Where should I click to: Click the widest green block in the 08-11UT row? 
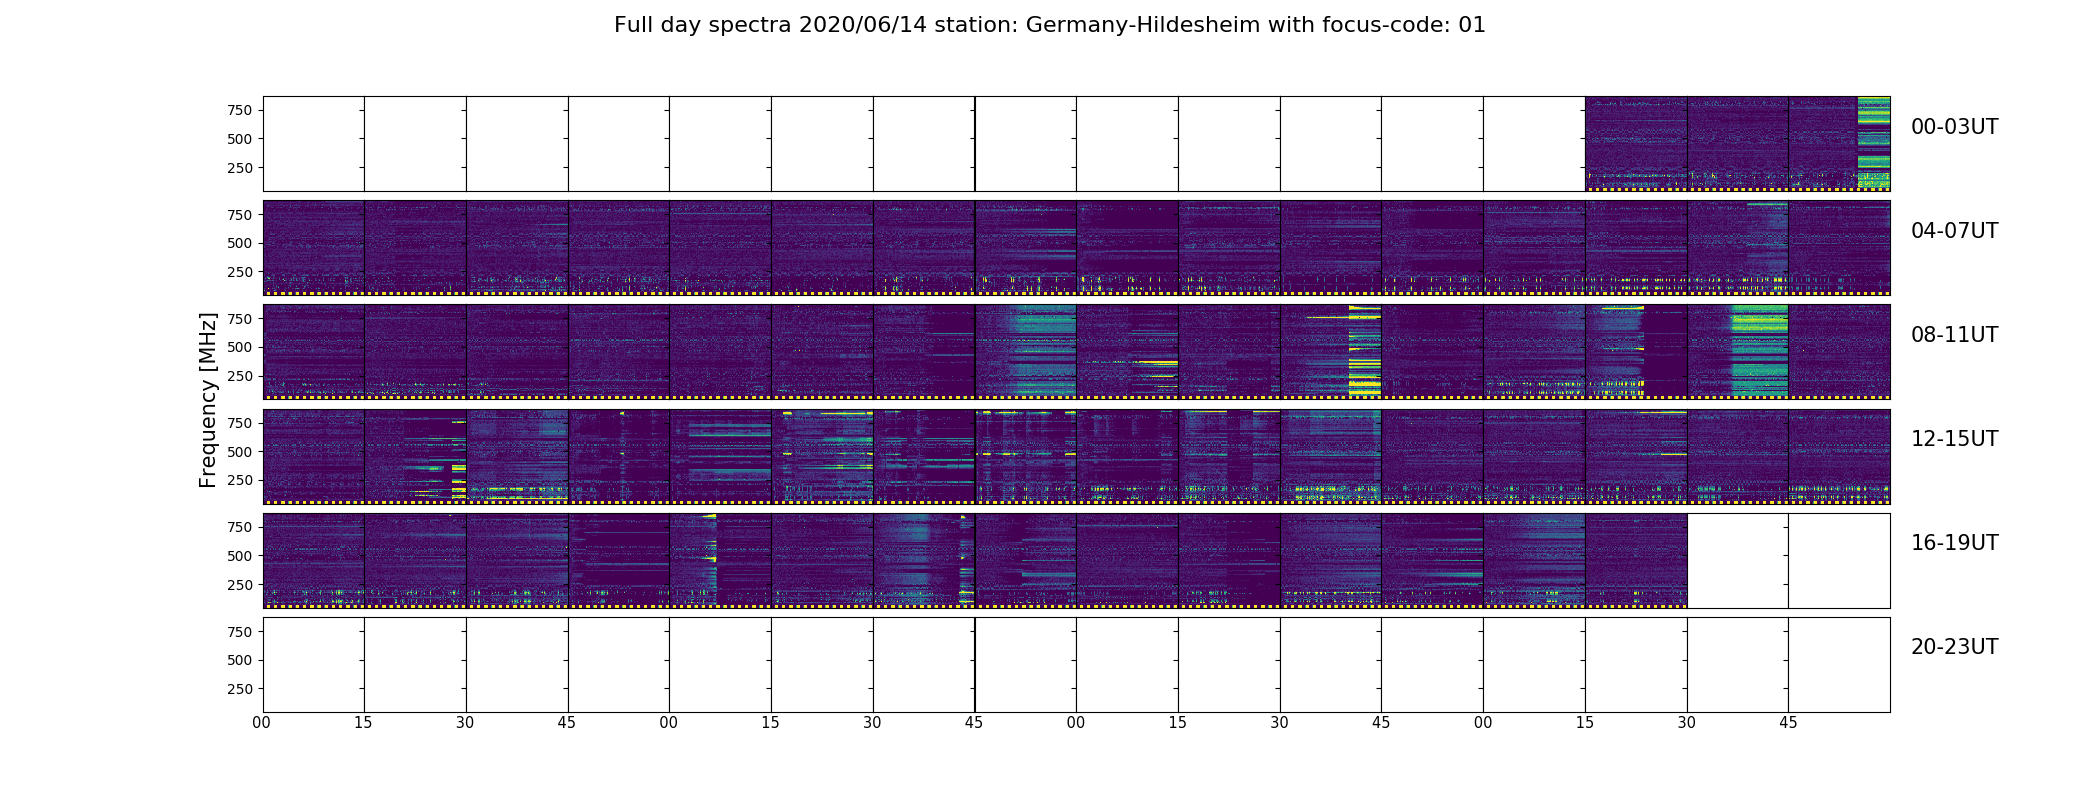tap(1759, 351)
